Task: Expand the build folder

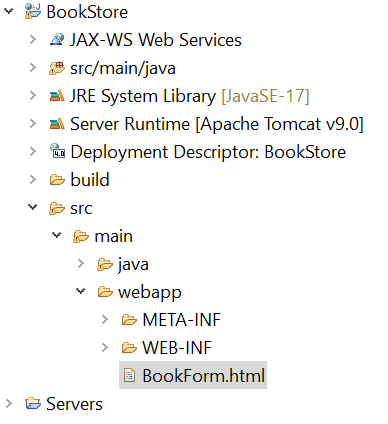Action: coord(33,180)
